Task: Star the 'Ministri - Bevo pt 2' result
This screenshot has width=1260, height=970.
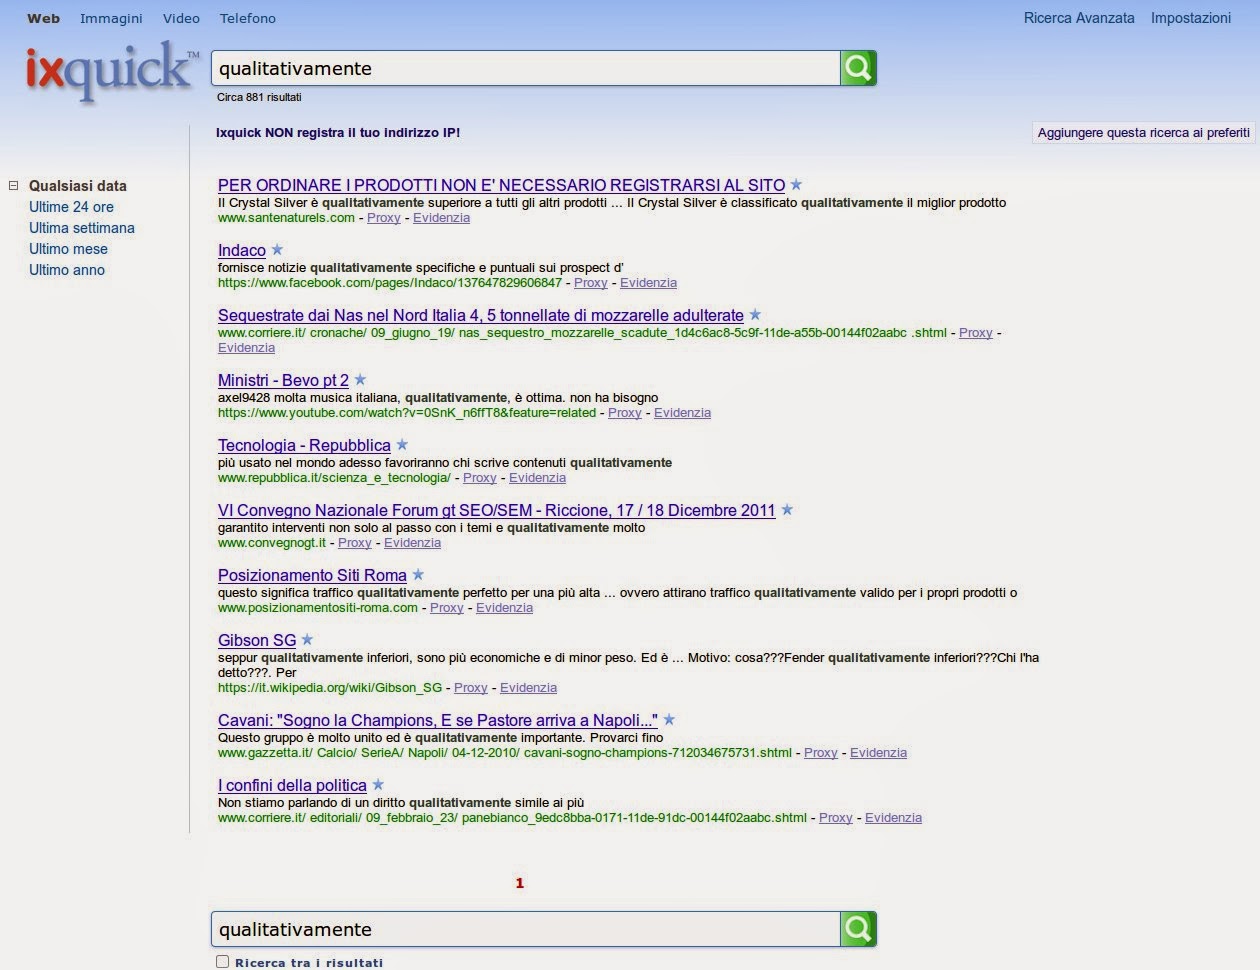Action: pos(360,380)
